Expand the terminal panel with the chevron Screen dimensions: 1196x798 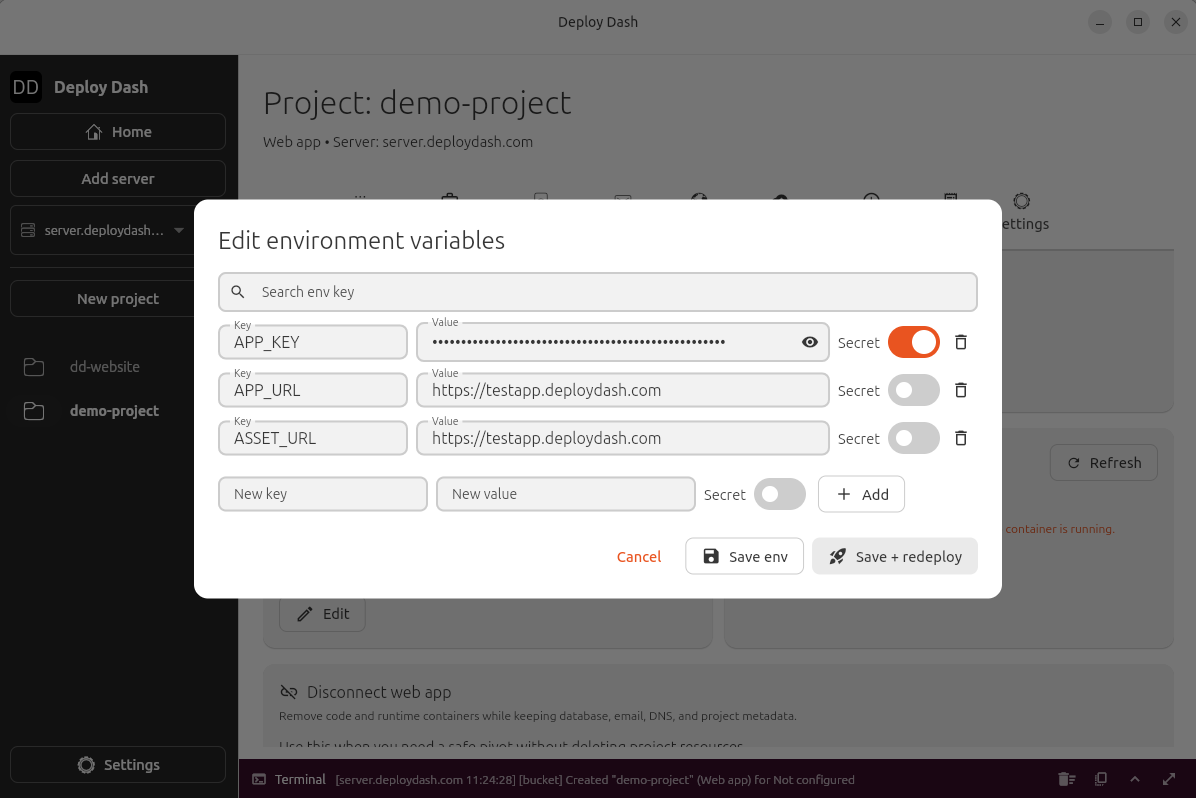pyautogui.click(x=1135, y=779)
